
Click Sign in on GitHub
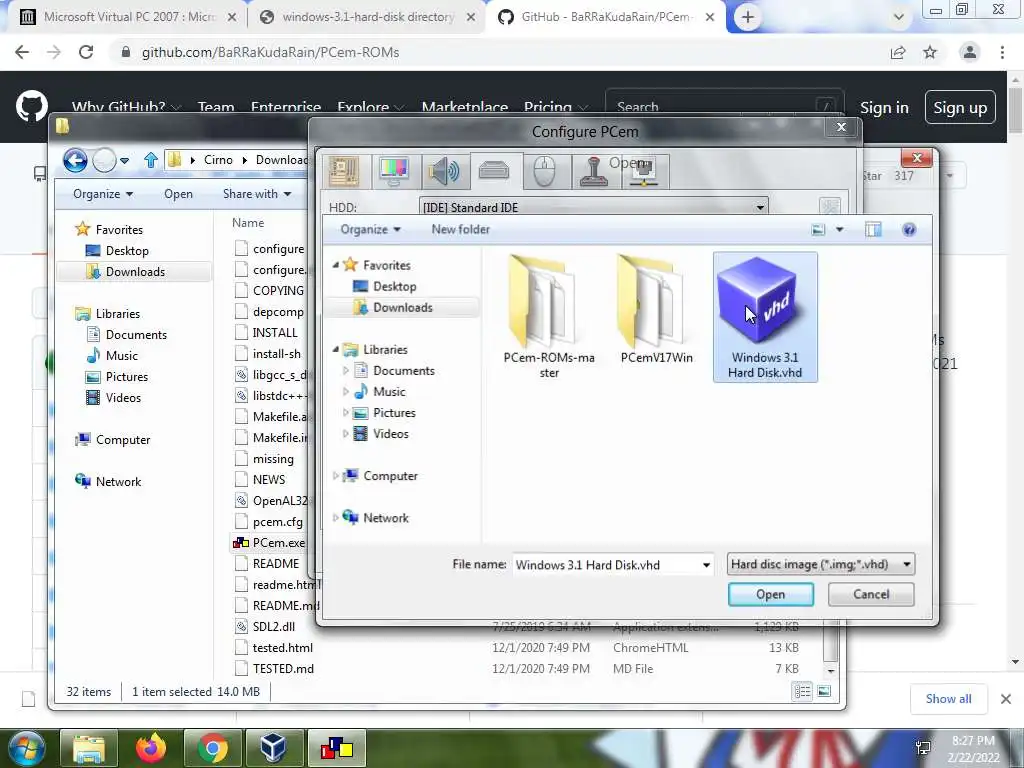884,108
